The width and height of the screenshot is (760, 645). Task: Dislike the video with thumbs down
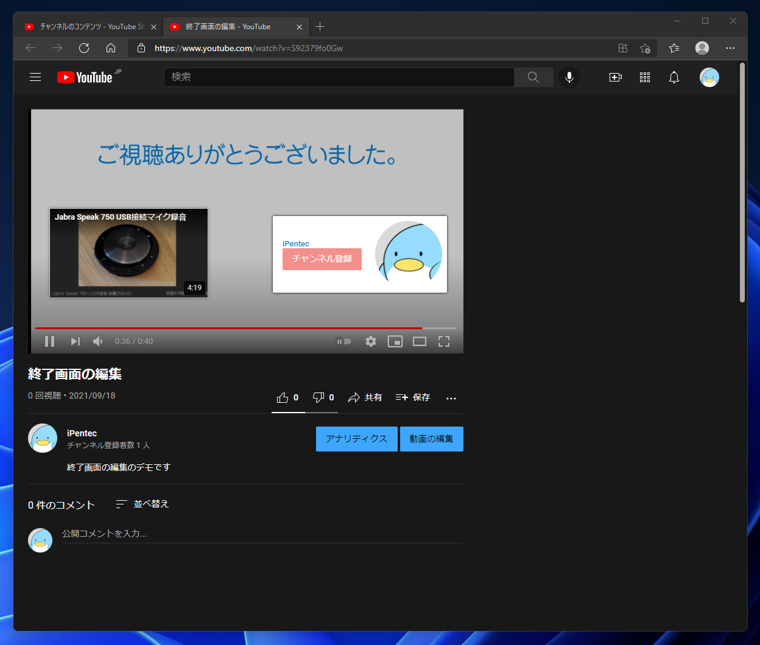pyautogui.click(x=323, y=397)
